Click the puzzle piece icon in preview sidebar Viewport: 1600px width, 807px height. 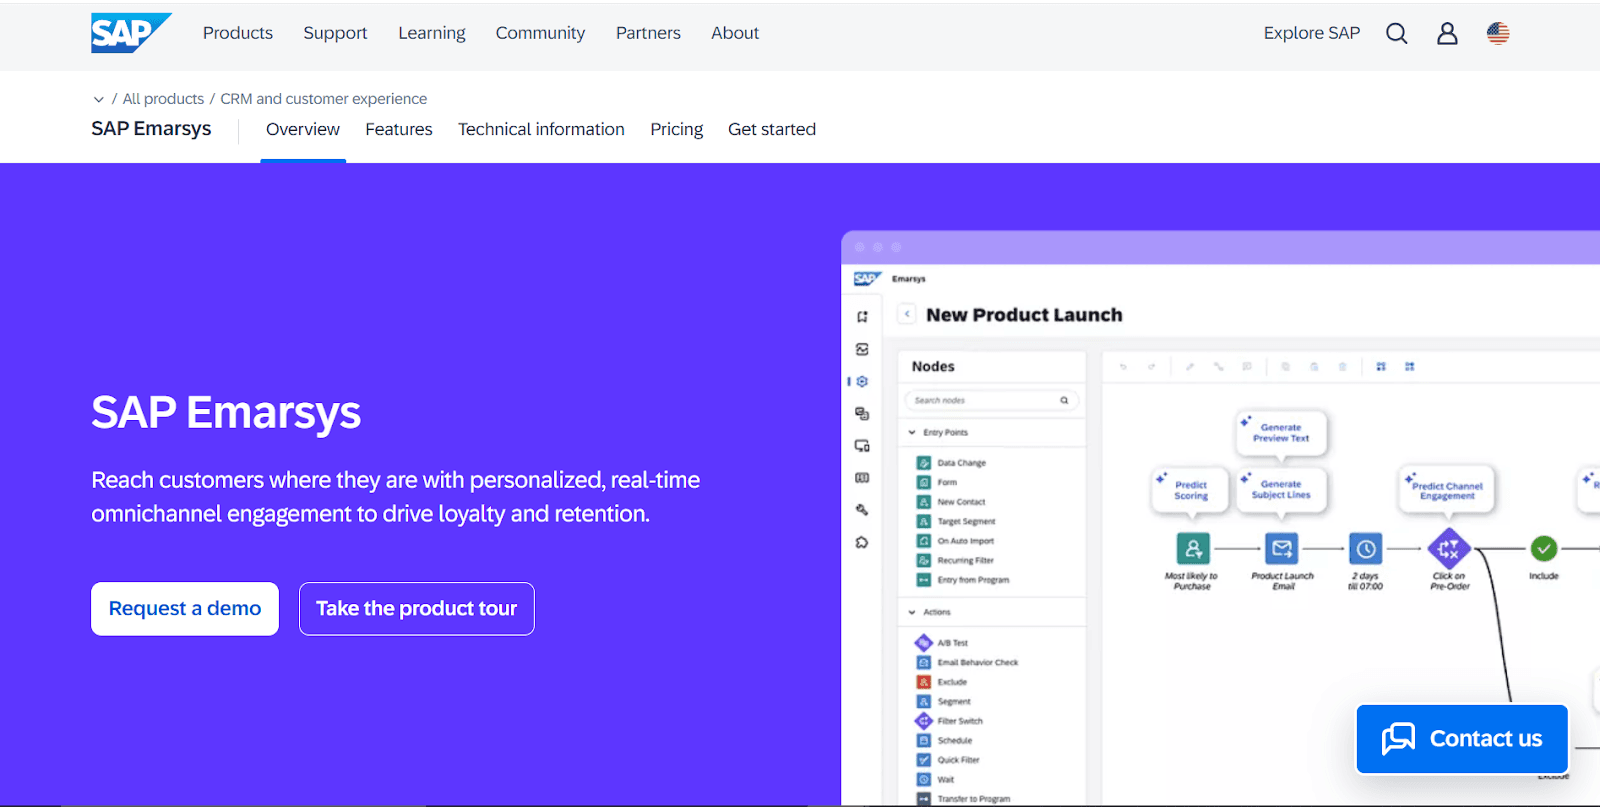862,543
